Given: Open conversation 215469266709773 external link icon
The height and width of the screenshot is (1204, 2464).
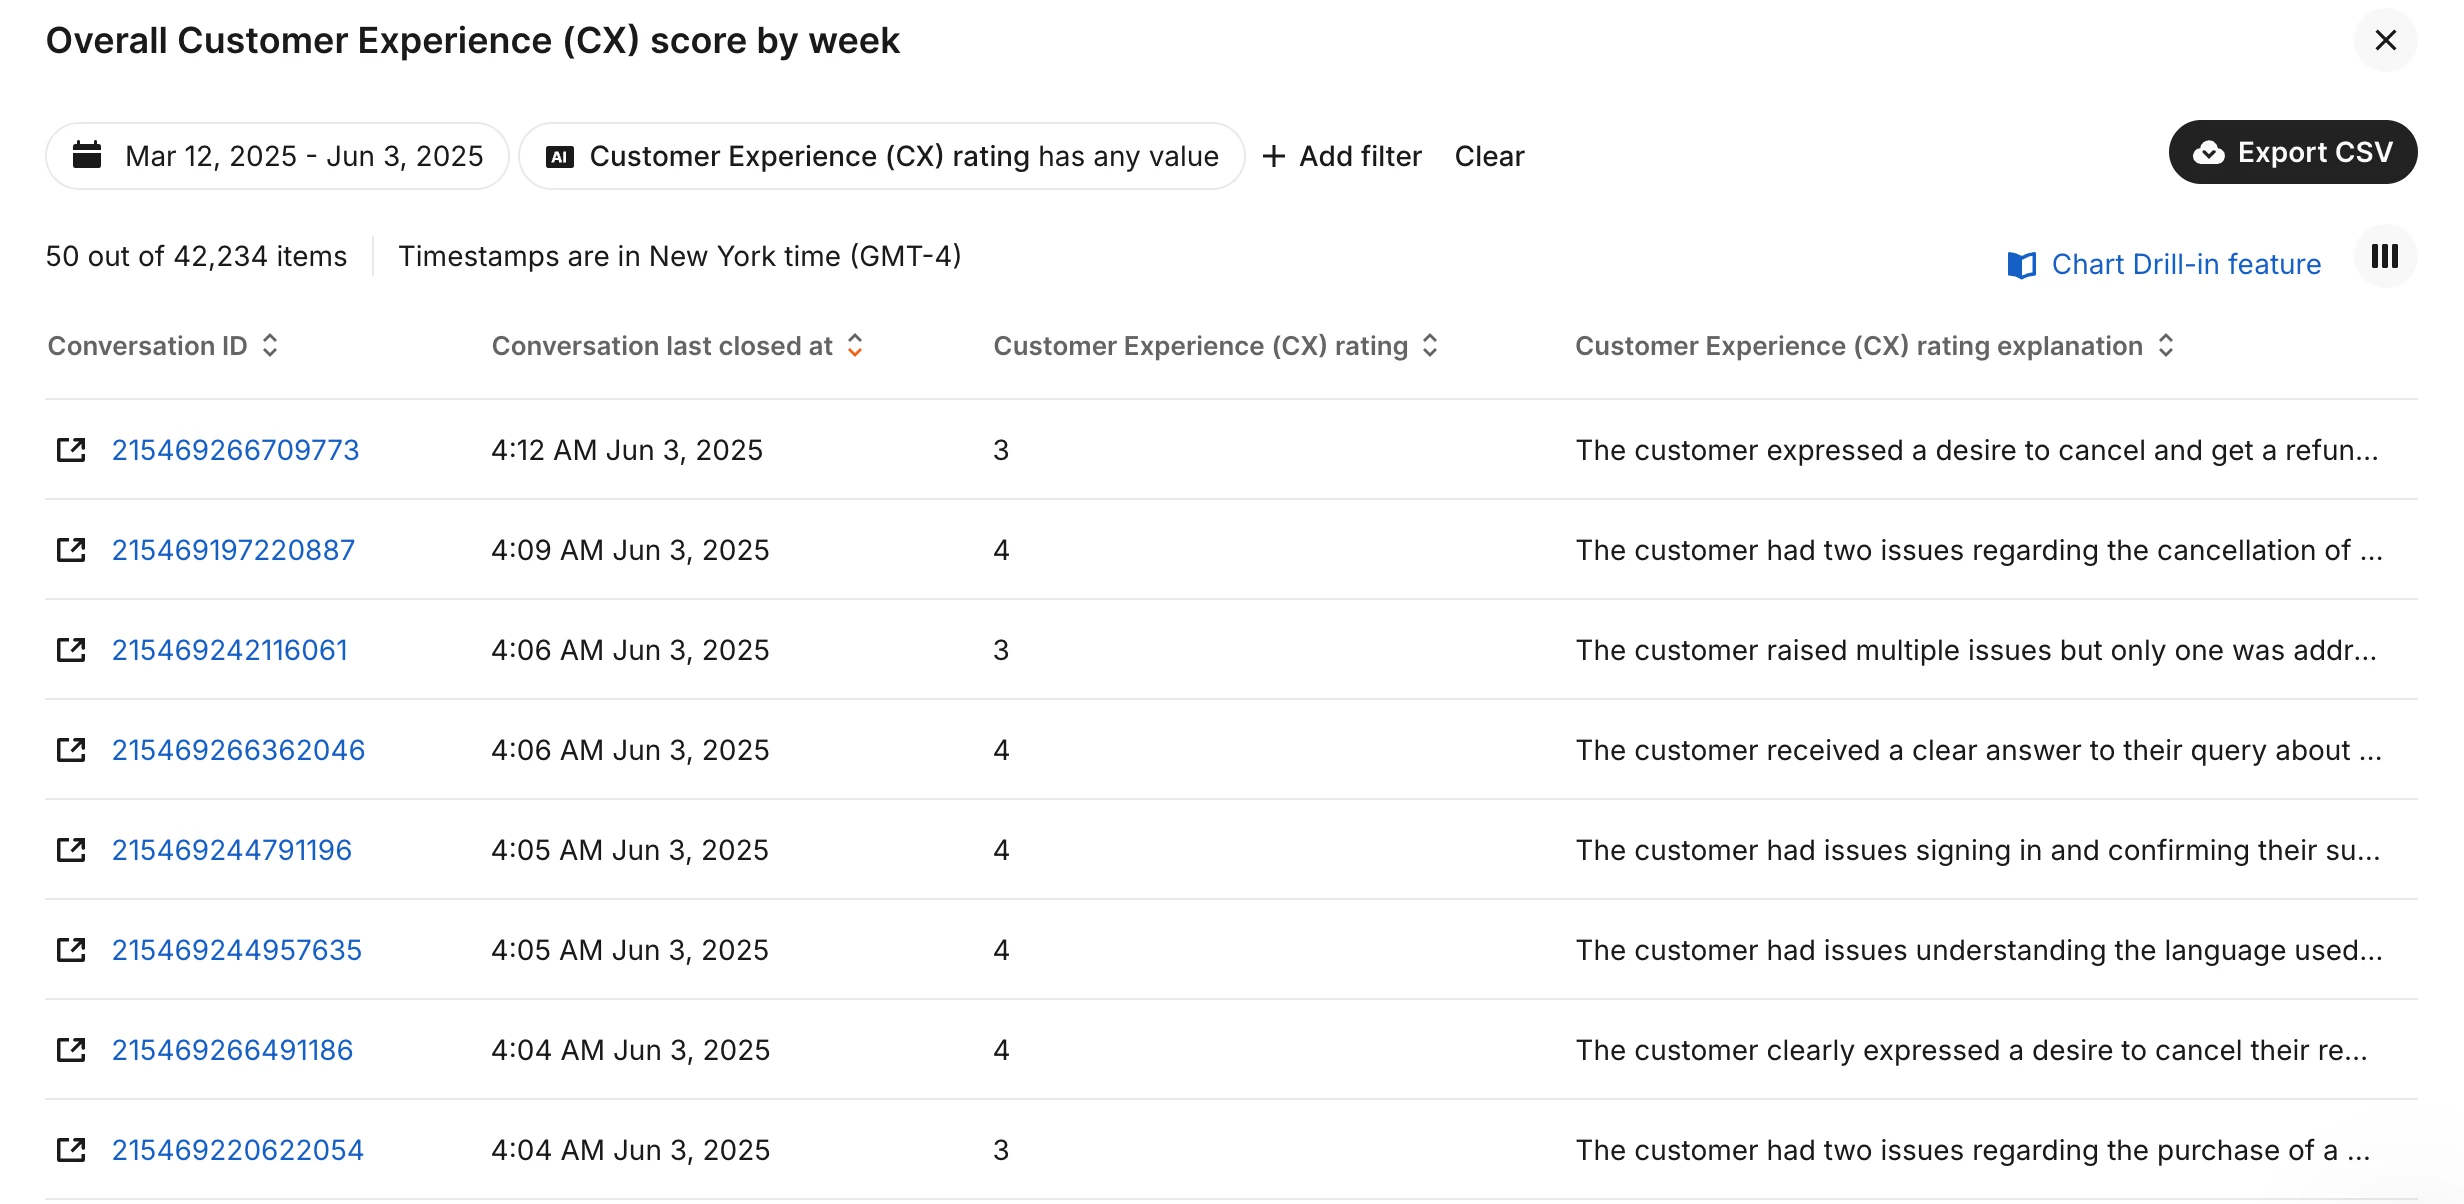Looking at the screenshot, I should click(71, 450).
